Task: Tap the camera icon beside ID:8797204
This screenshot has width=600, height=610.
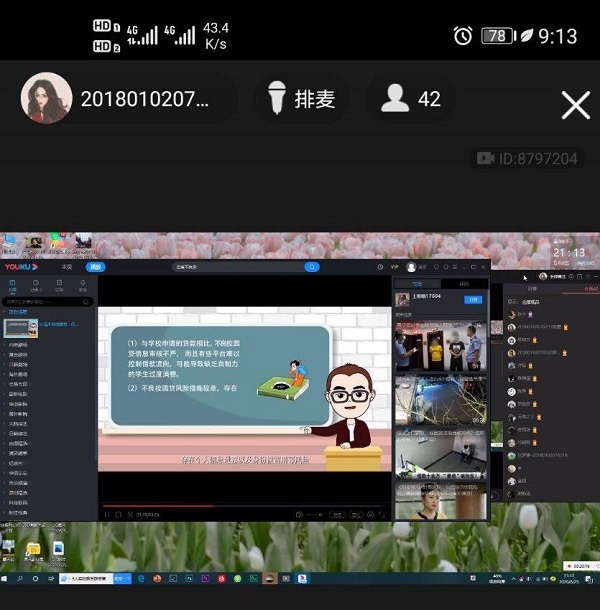Action: point(486,158)
